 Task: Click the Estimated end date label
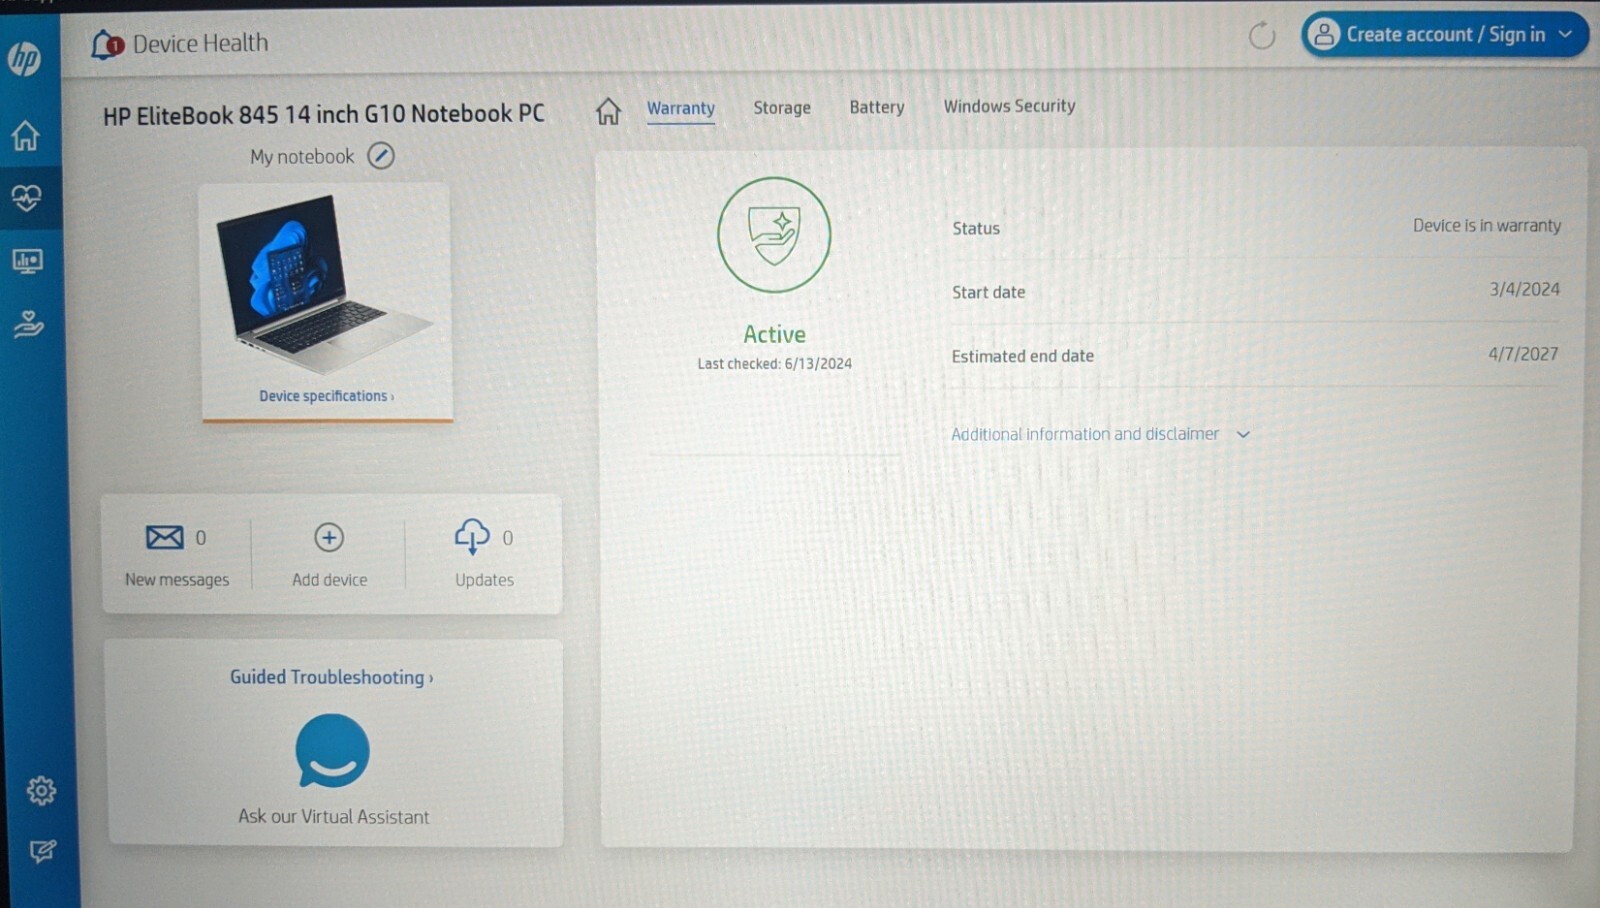pos(1022,356)
